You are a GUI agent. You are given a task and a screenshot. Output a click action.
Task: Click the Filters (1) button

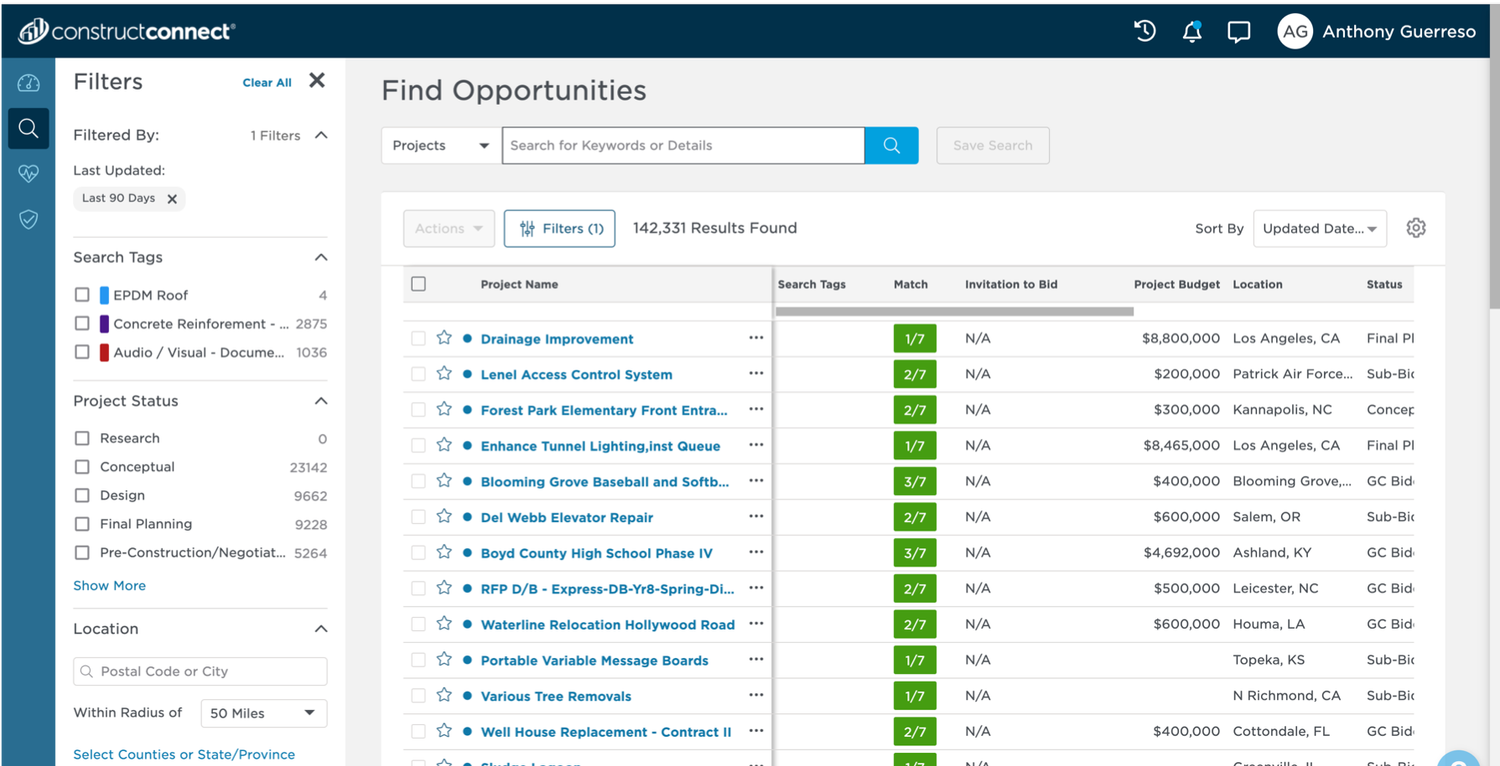click(x=559, y=228)
